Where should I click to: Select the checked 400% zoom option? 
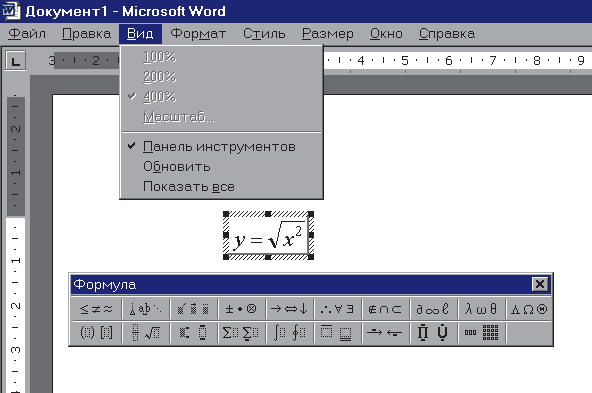coord(222,97)
